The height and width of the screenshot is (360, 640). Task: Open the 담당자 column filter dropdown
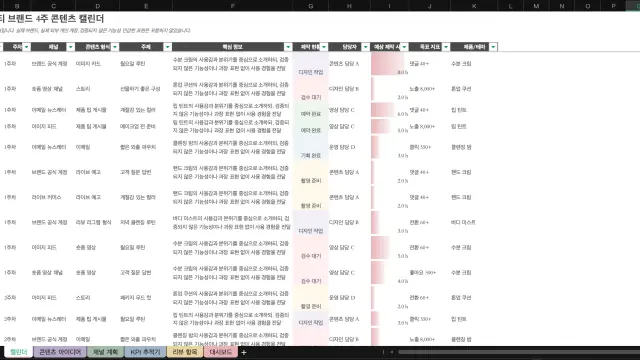[365, 47]
